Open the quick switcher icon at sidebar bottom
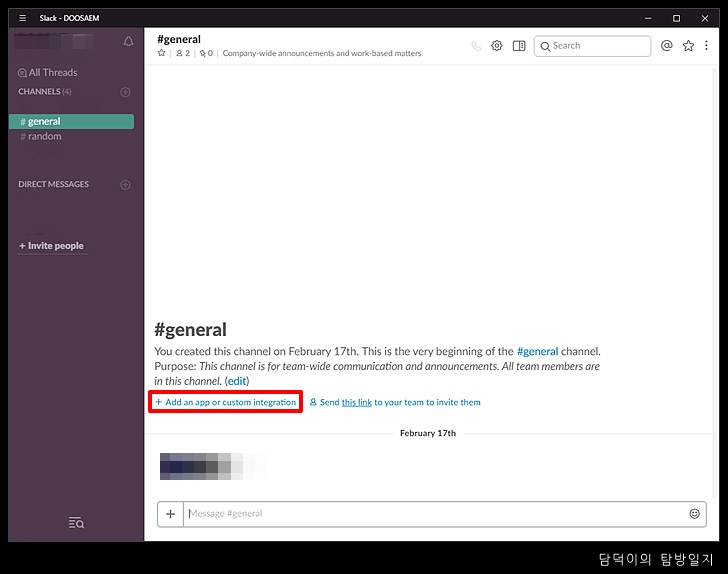 point(76,523)
